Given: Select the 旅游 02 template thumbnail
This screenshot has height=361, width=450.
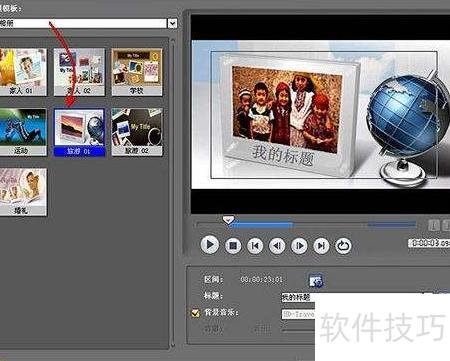Looking at the screenshot, I should pos(137,132).
